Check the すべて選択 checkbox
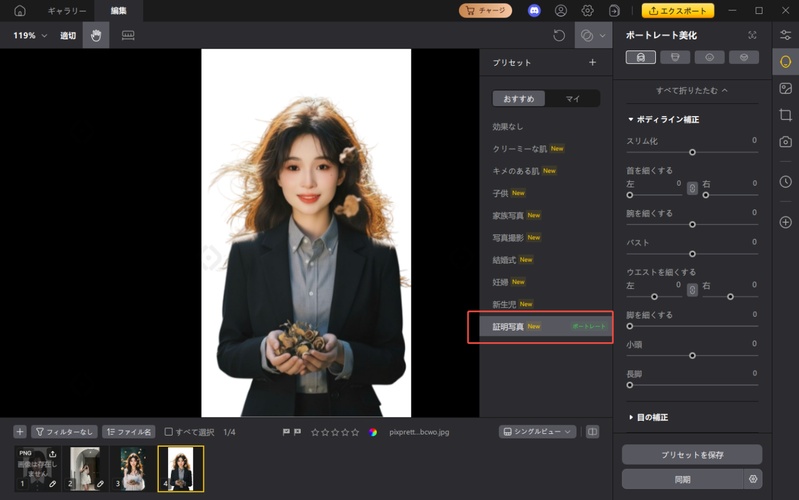This screenshot has width=799, height=500. click(x=168, y=432)
